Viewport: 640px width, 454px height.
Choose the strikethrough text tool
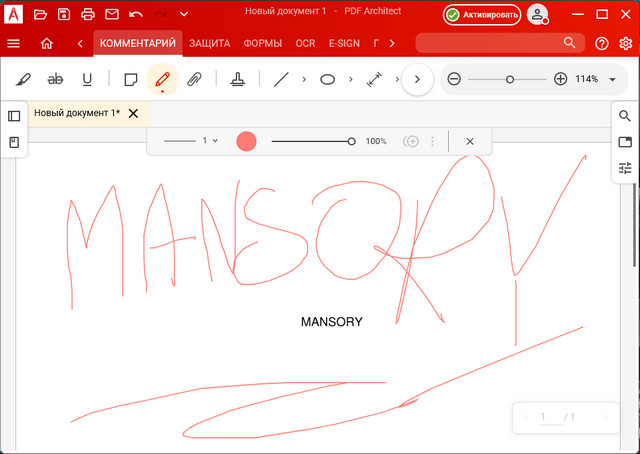pyautogui.click(x=56, y=79)
